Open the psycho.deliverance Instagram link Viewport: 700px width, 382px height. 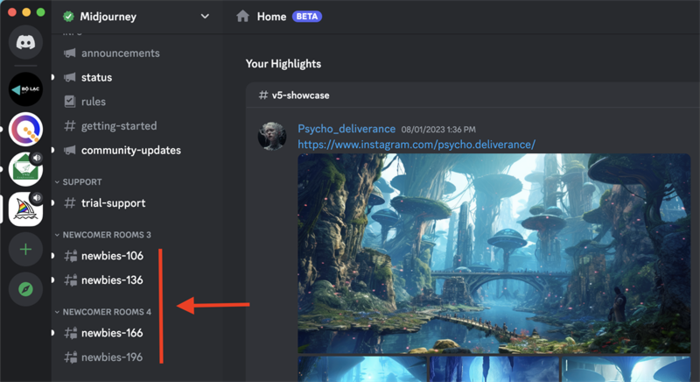pyautogui.click(x=417, y=145)
